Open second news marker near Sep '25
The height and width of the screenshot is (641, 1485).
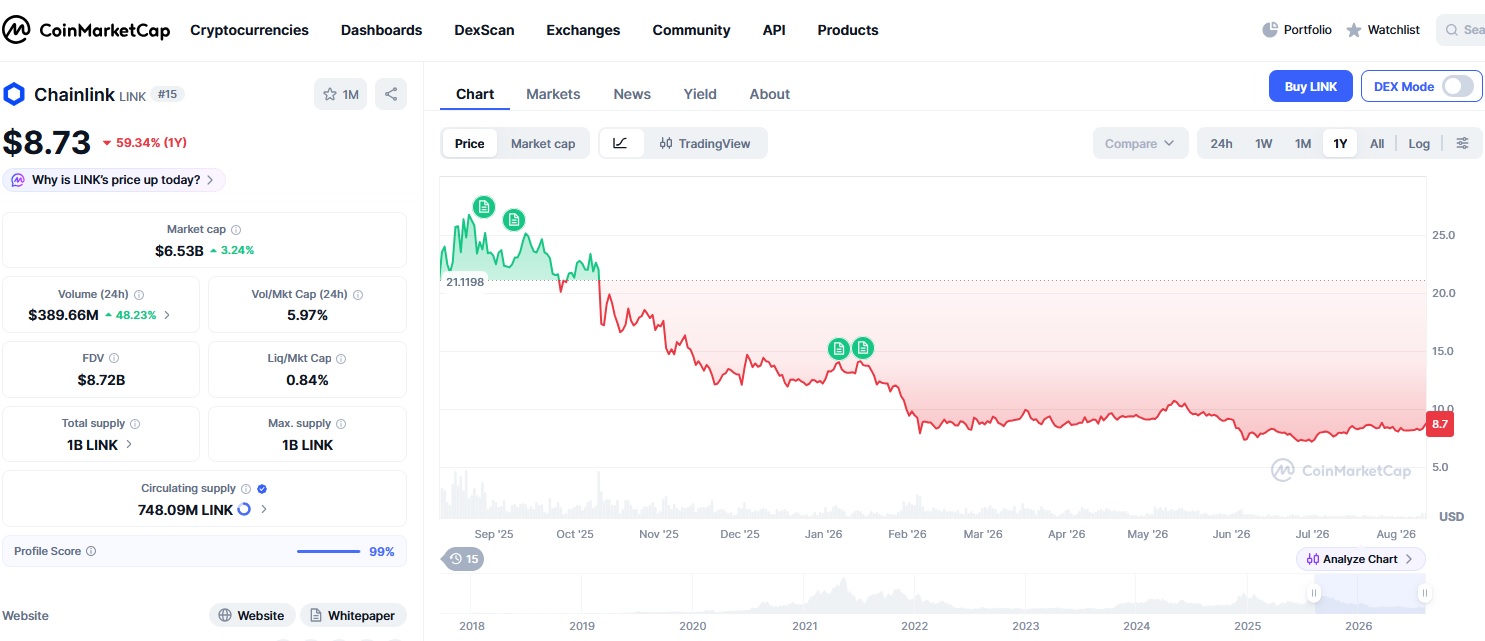514,219
